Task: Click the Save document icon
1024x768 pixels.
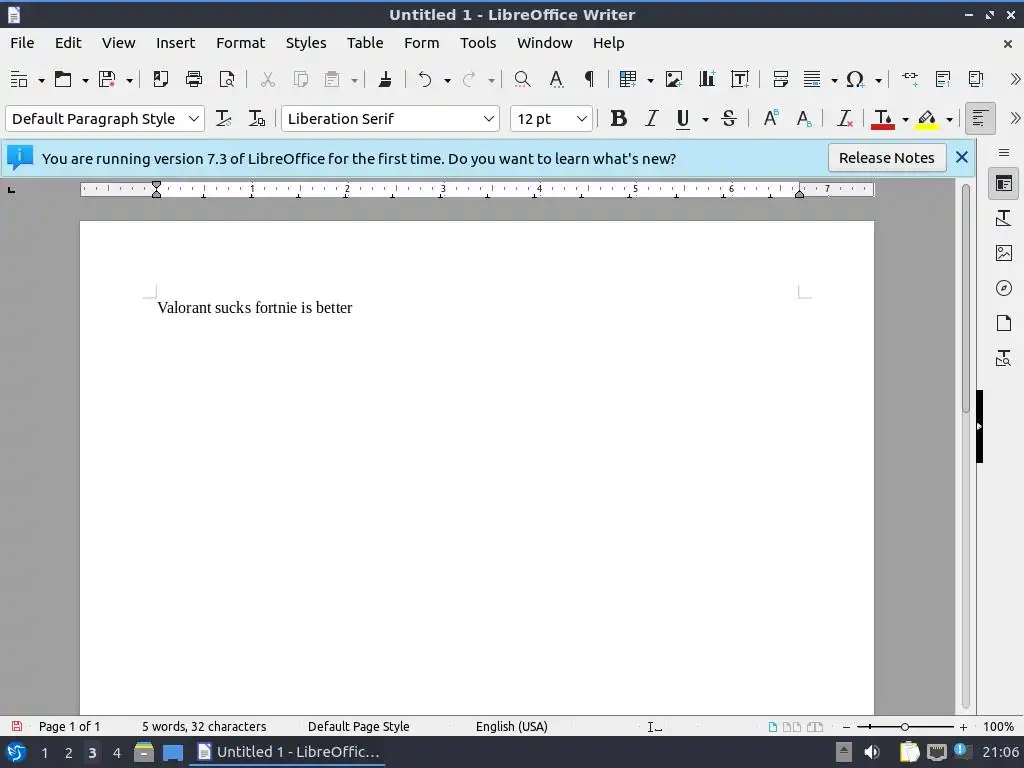Action: click(x=107, y=80)
